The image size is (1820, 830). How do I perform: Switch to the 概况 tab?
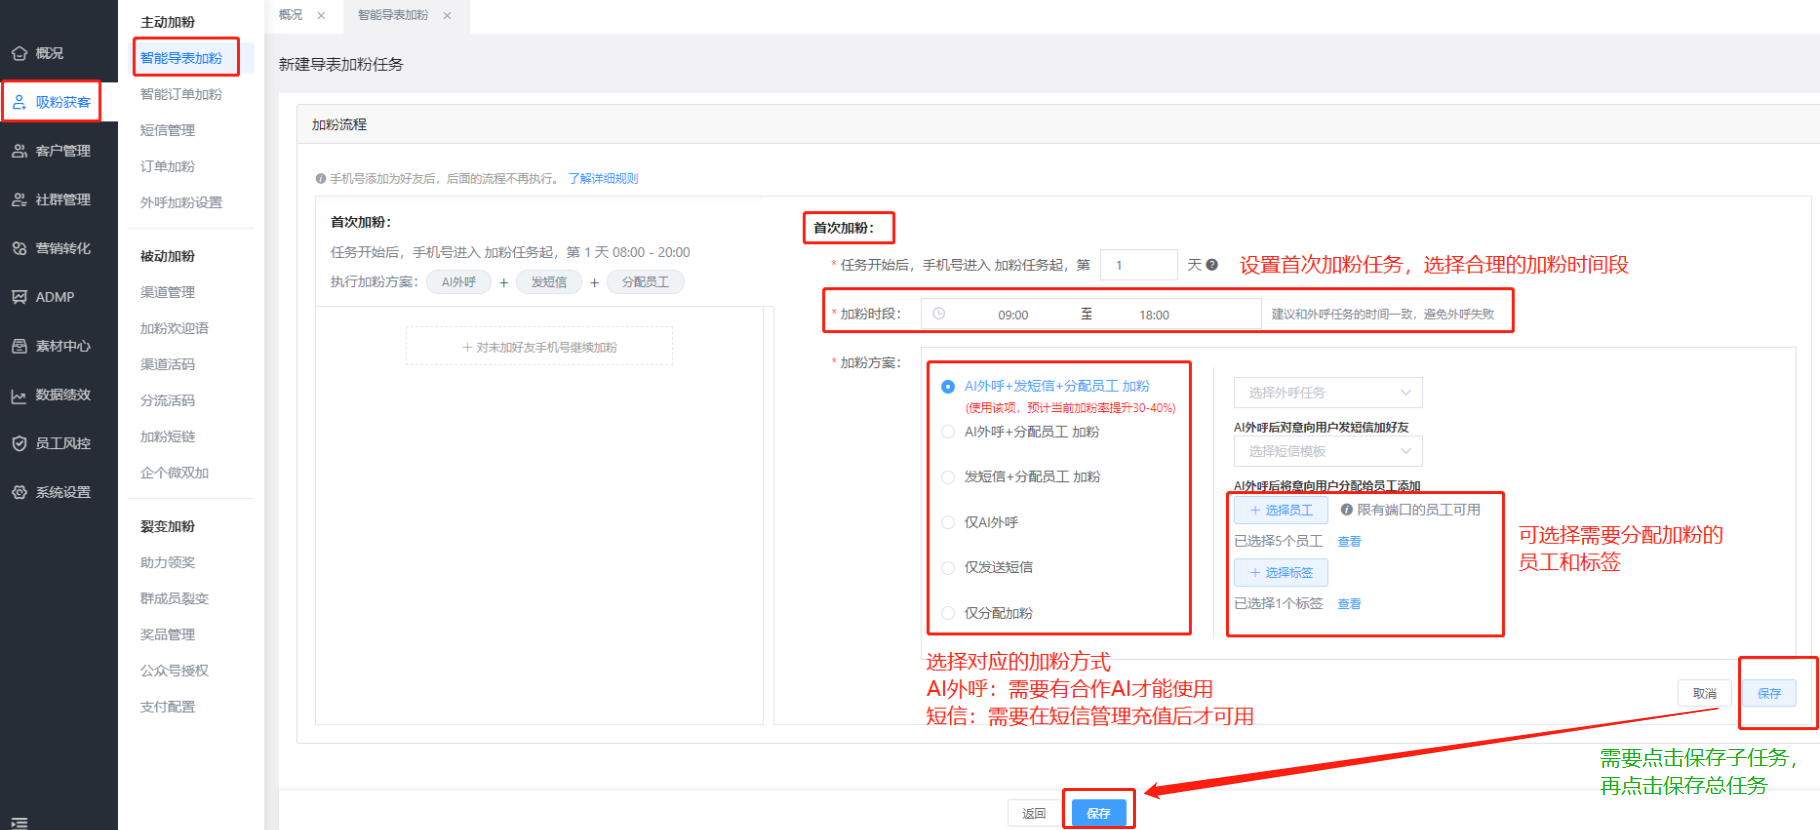[x=291, y=15]
